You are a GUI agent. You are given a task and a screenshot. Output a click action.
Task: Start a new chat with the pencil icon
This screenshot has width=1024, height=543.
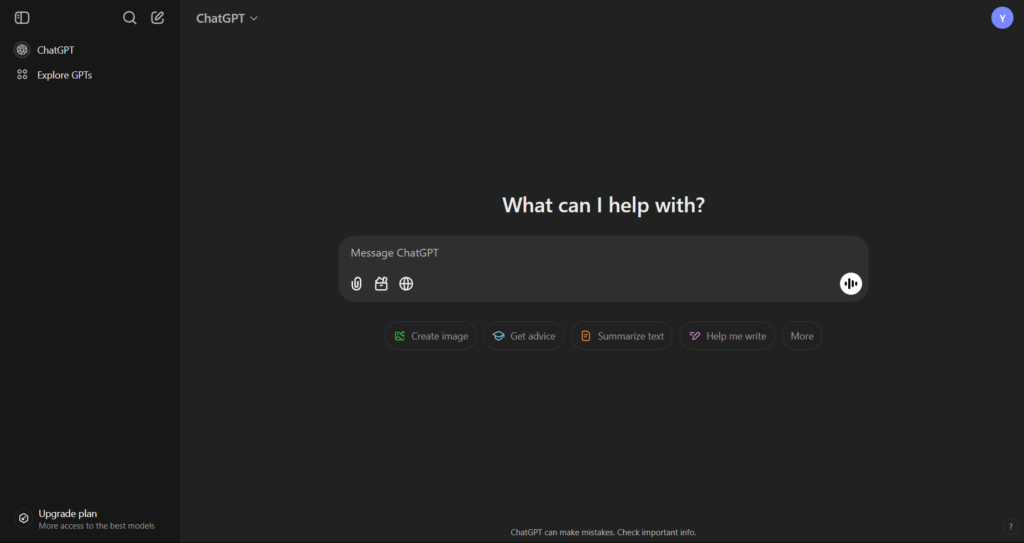point(157,18)
